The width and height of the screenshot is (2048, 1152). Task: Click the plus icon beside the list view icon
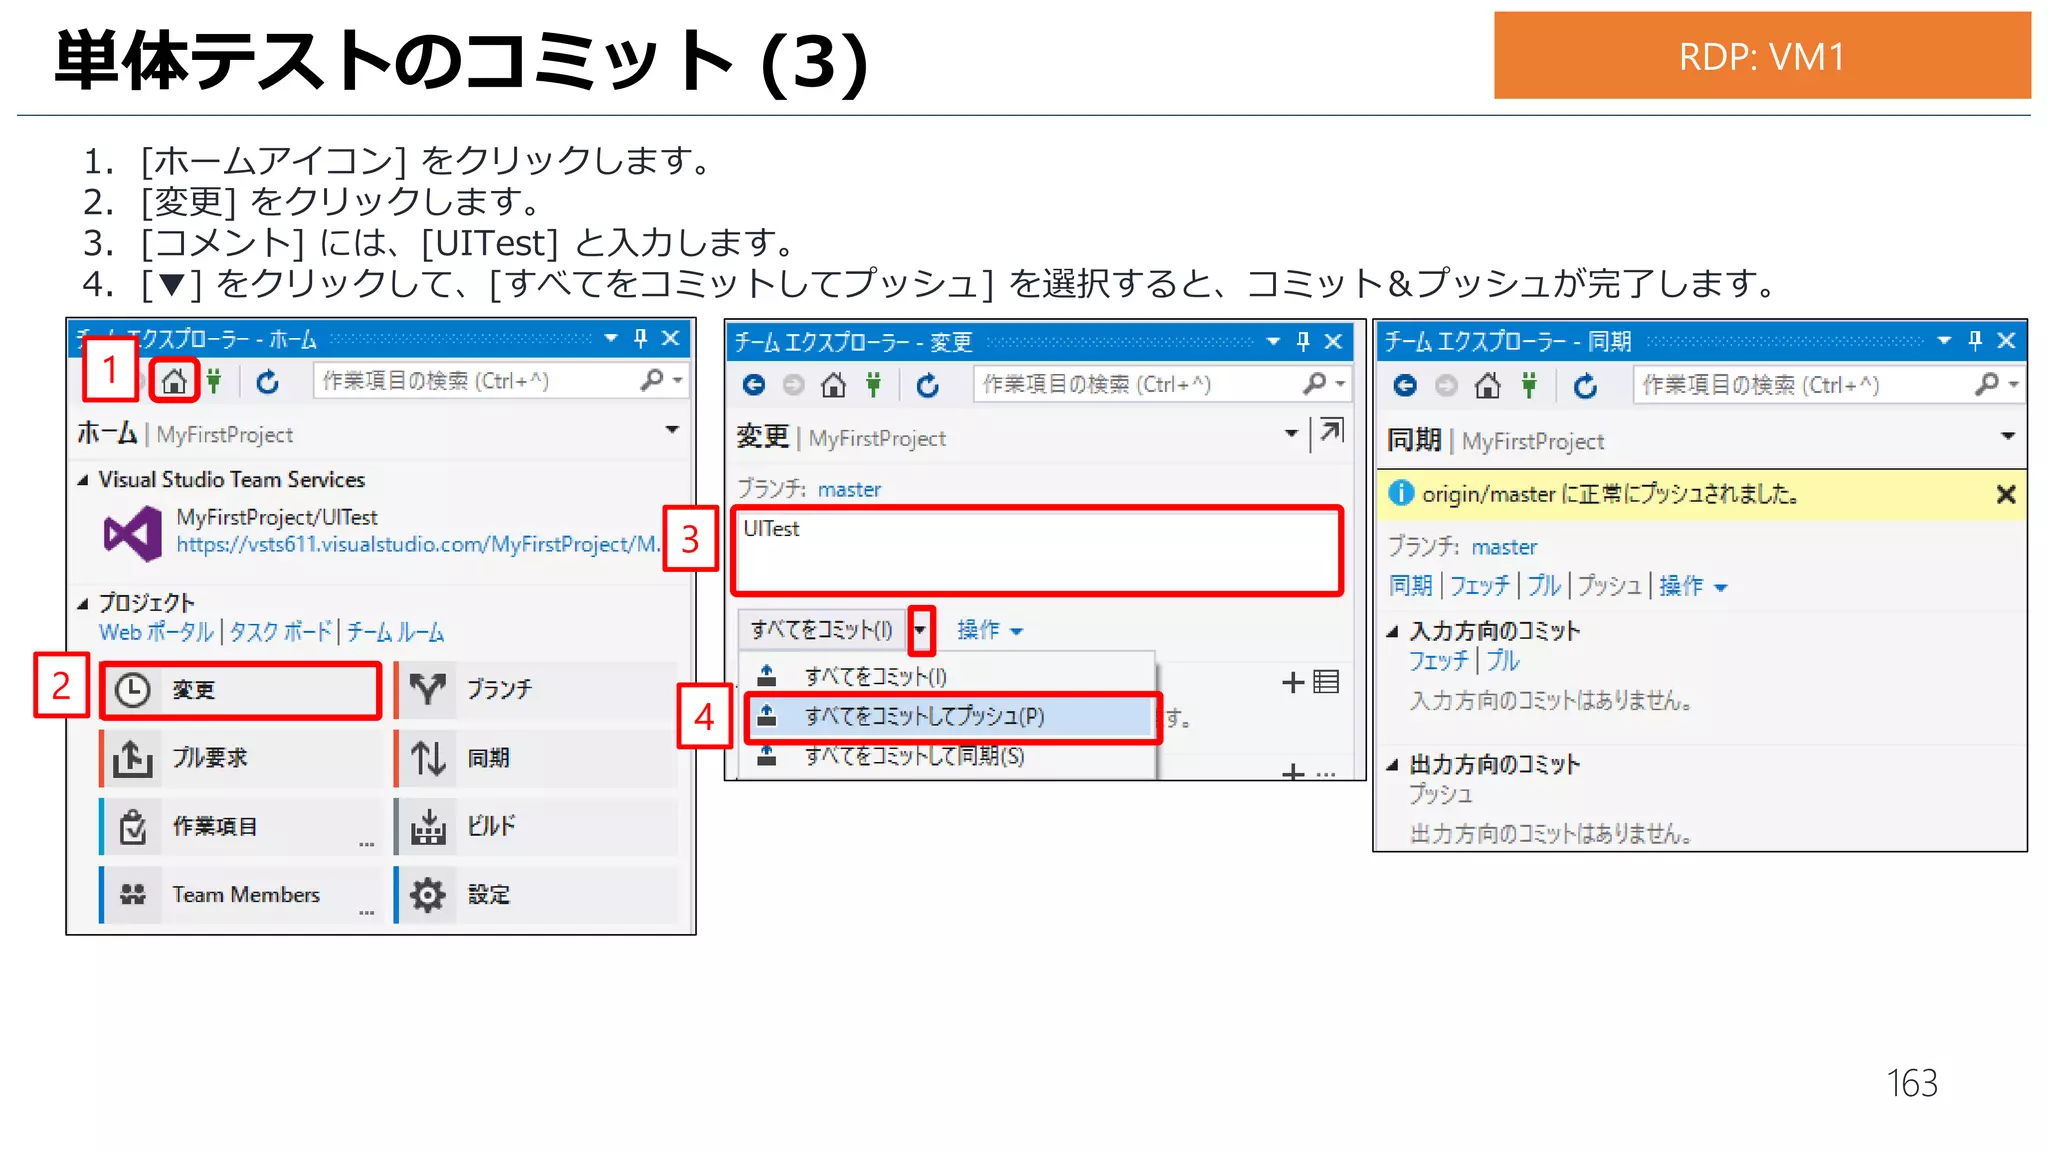(1293, 682)
